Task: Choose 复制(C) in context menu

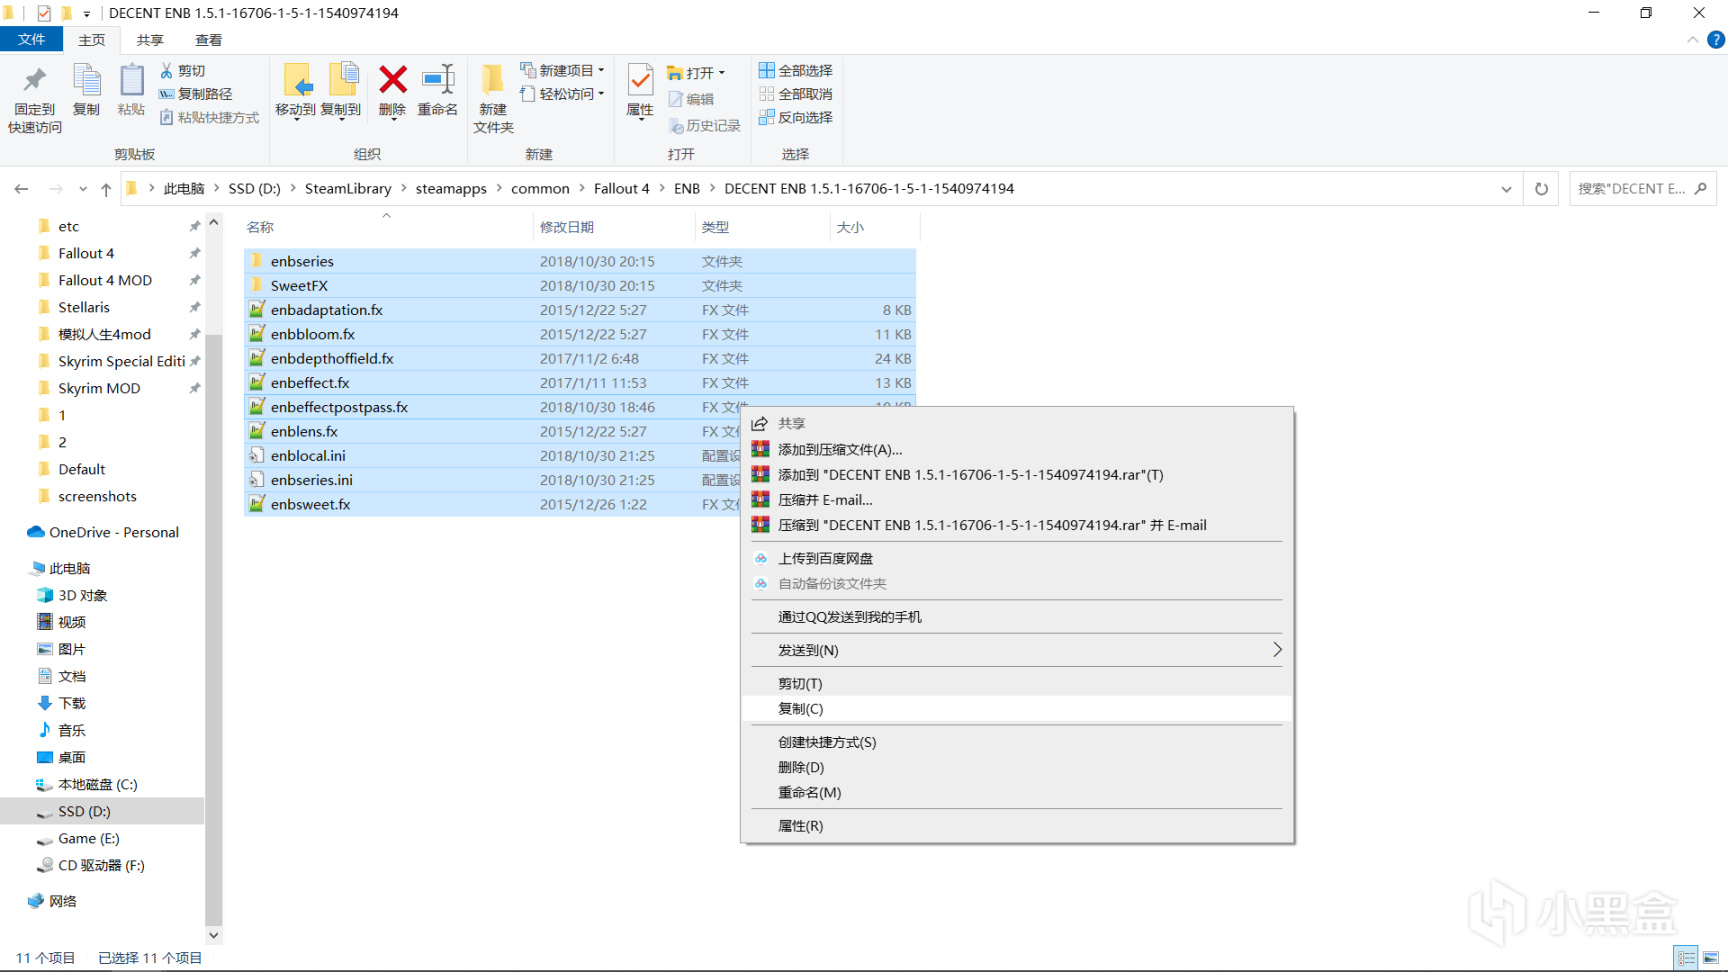Action: pyautogui.click(x=1017, y=708)
